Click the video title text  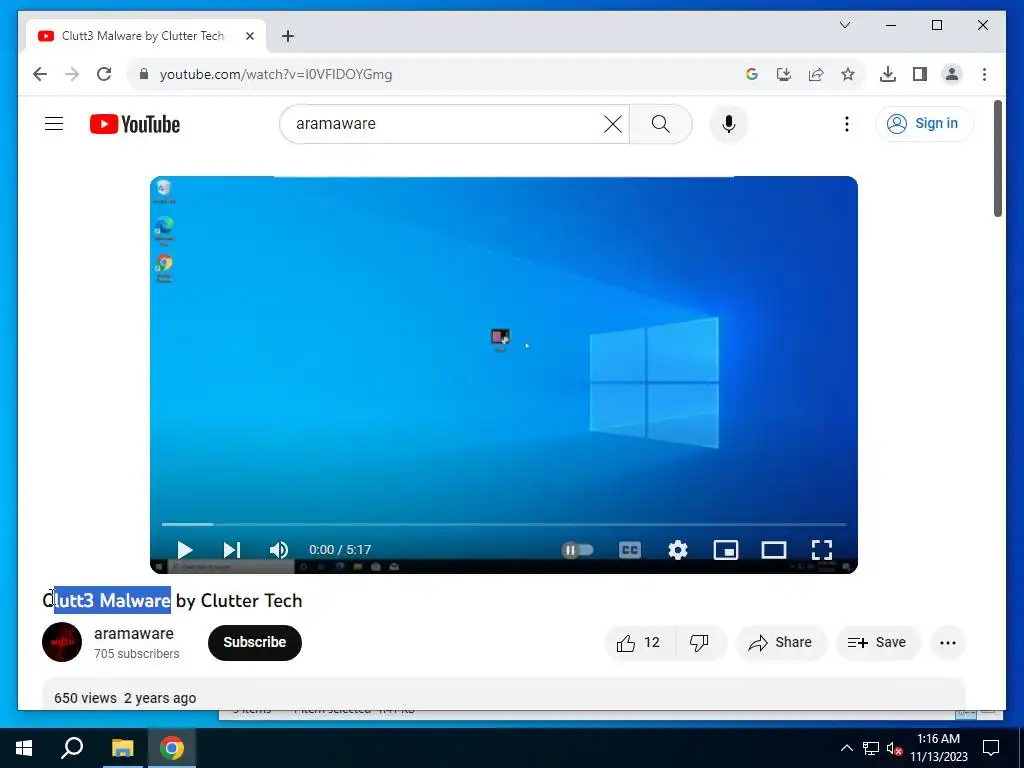pyautogui.click(x=172, y=600)
